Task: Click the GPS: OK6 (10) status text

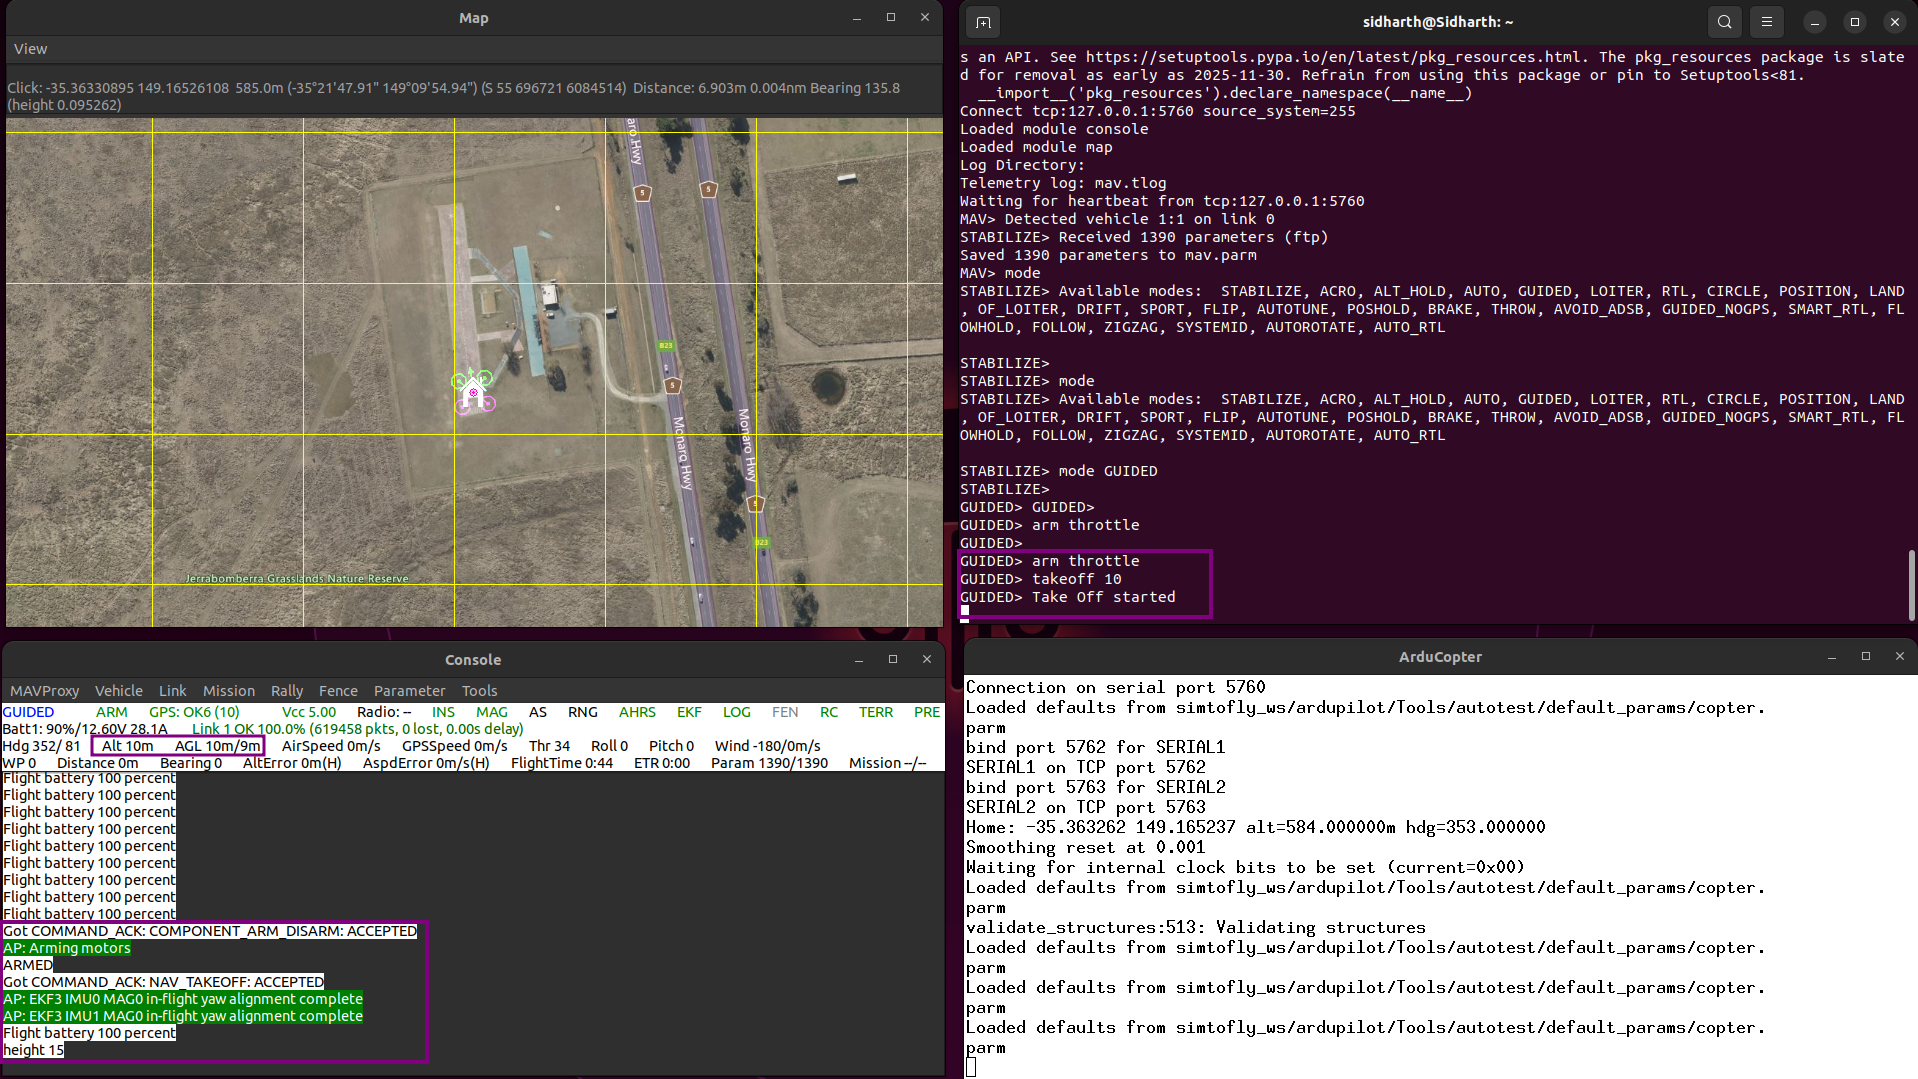Action: tap(194, 712)
